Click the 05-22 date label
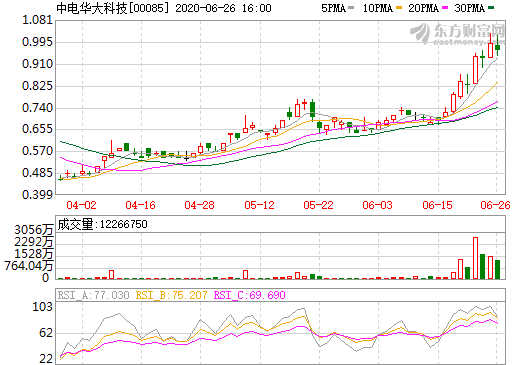Image resolution: width=520 pixels, height=365 pixels. pos(318,205)
